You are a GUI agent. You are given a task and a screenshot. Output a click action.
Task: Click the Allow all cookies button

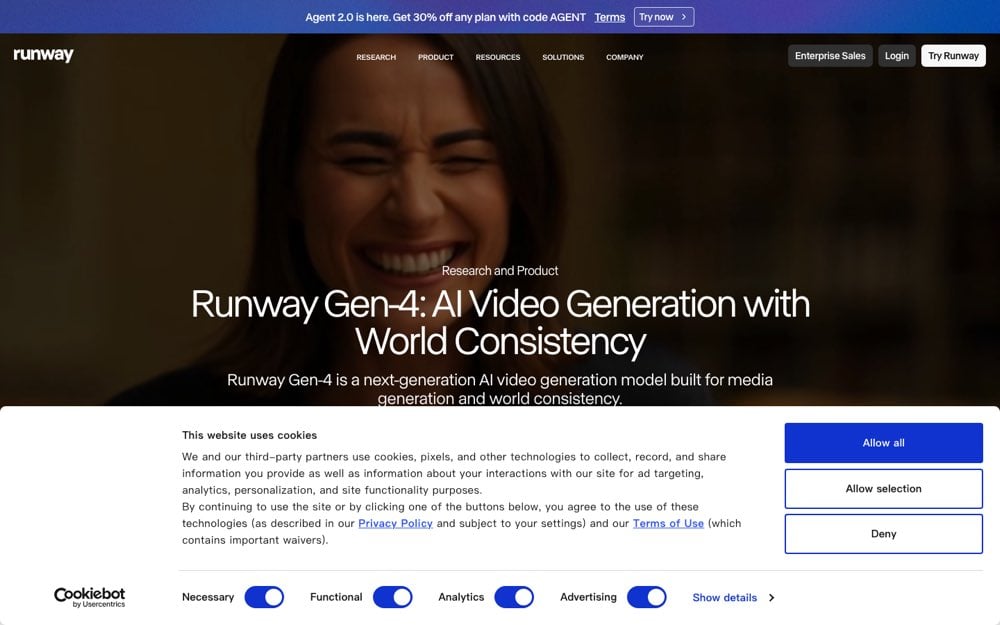[x=883, y=443]
